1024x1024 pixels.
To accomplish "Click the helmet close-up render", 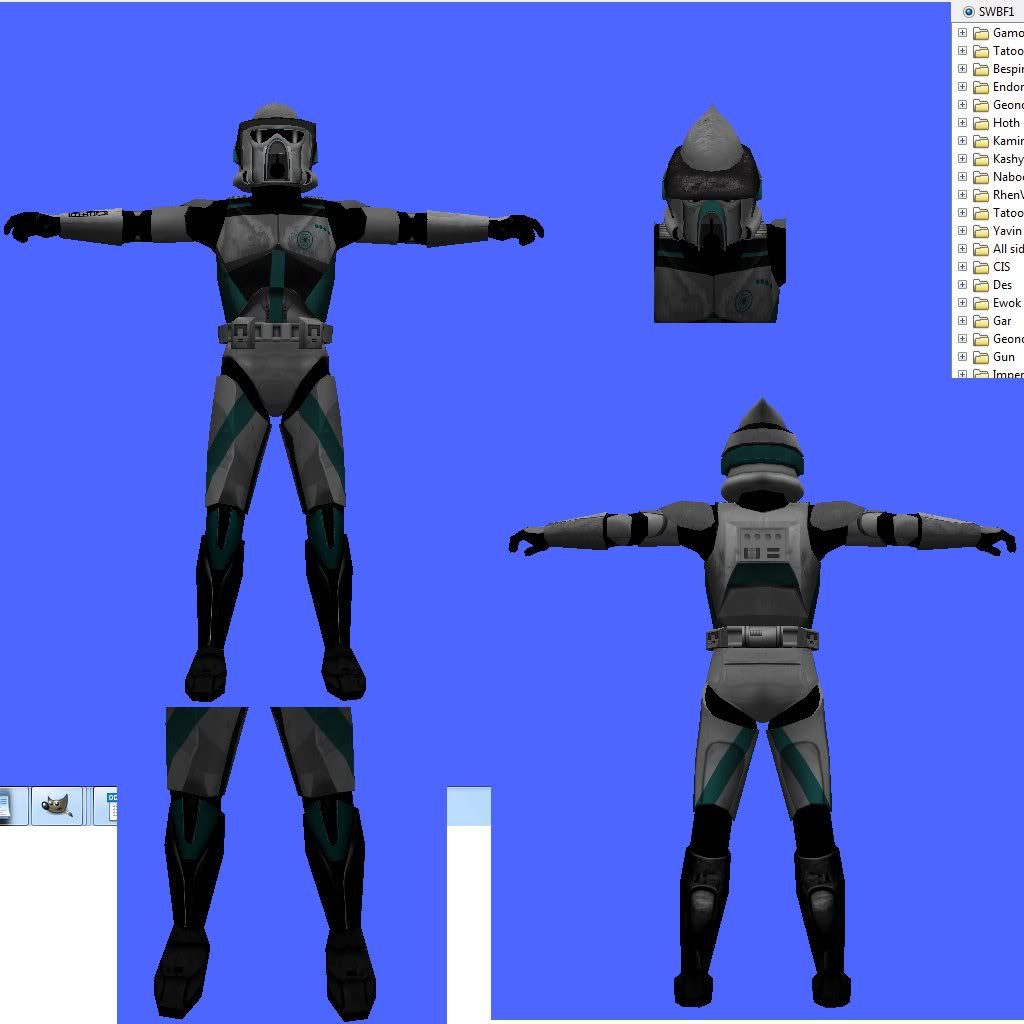I will 720,214.
